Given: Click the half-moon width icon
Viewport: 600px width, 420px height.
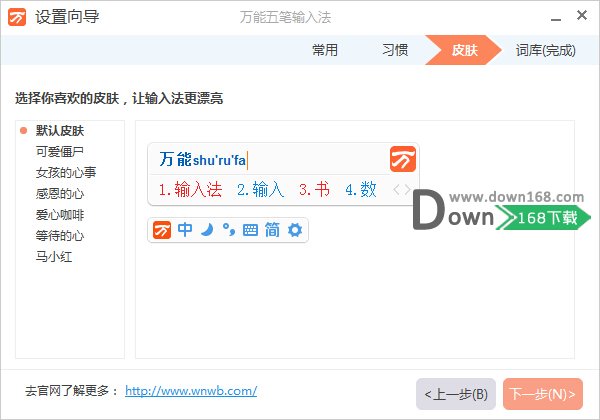Looking at the screenshot, I should 207,230.
